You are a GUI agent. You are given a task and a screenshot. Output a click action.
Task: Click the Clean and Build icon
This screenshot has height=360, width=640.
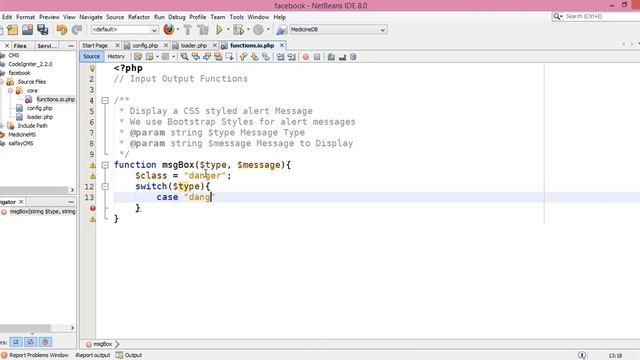[203, 30]
